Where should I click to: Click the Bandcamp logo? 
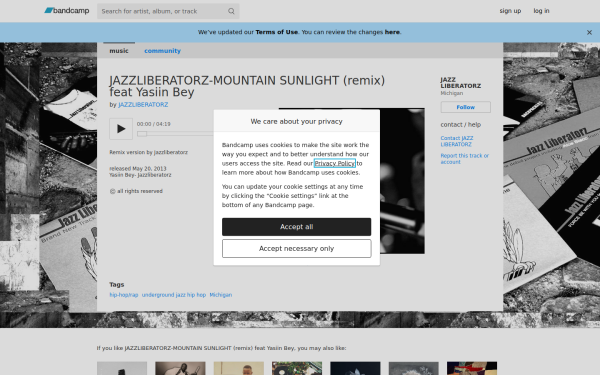coord(67,11)
